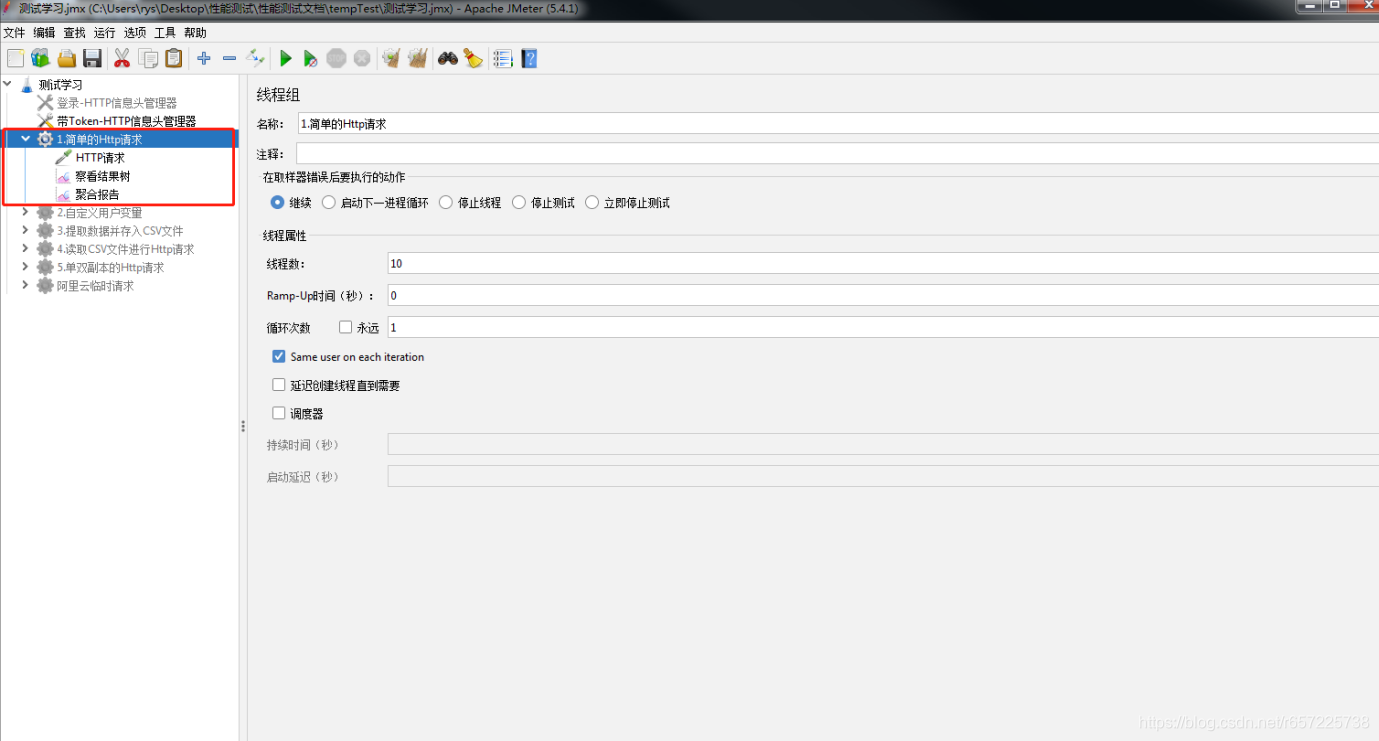The image size is (1379, 741).
Task: Select the 停止线程 radio option
Action: (446, 202)
